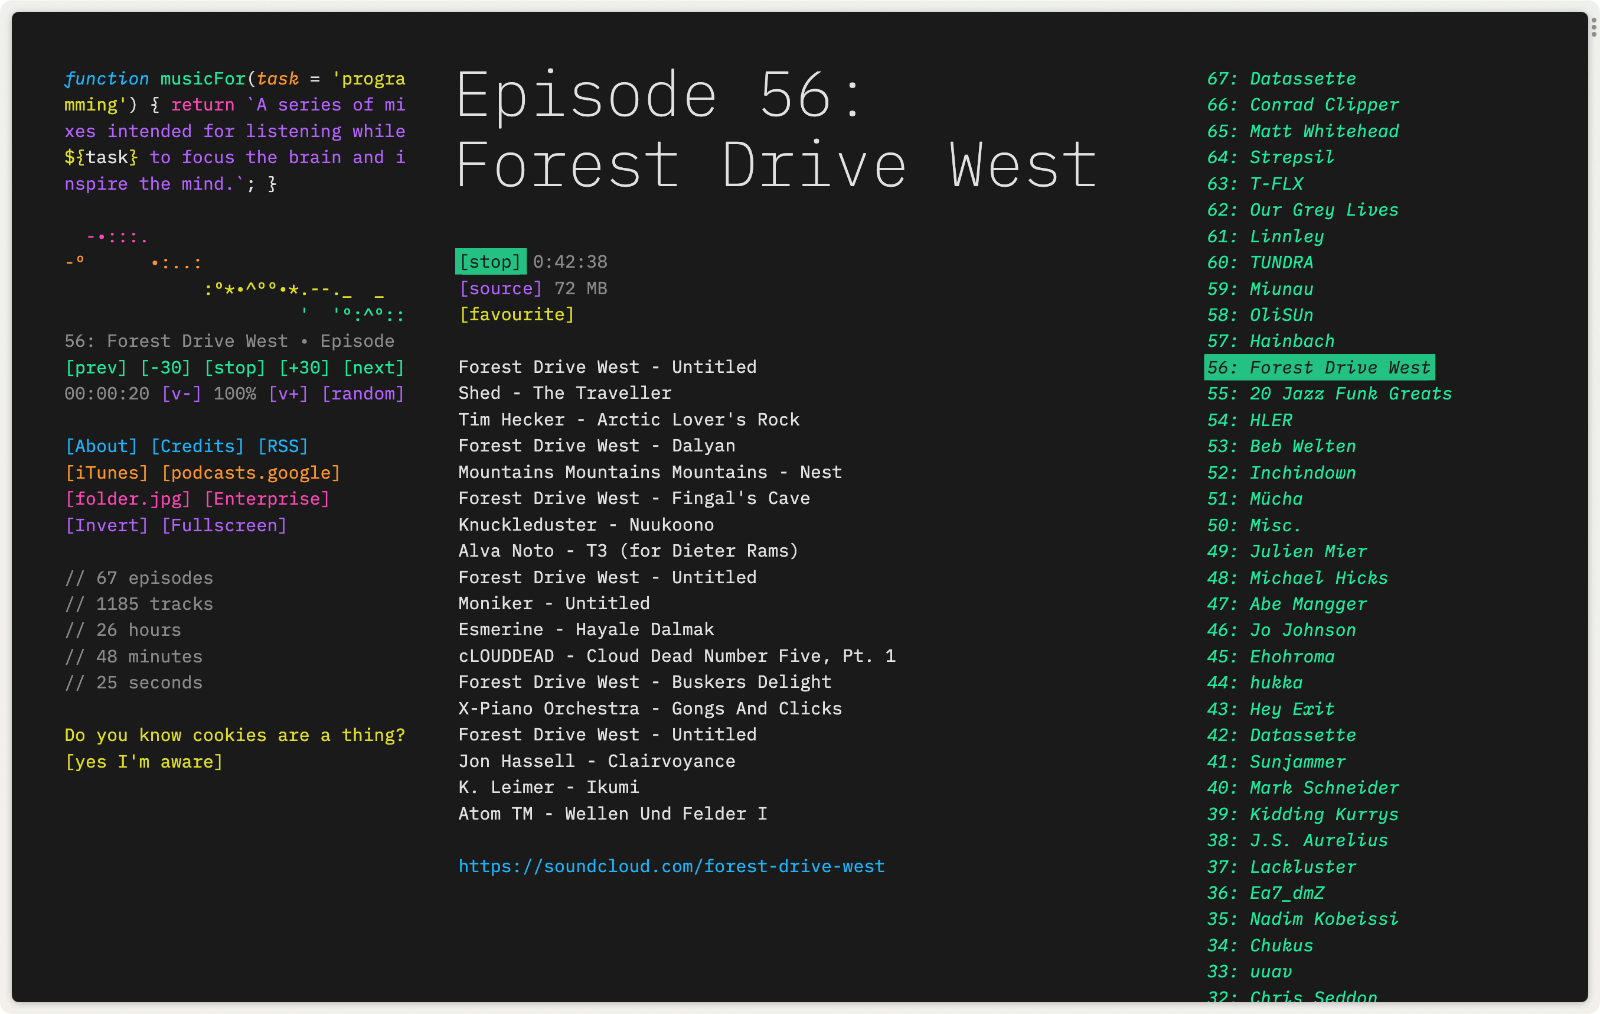Select episode 52: Inchindown
This screenshot has height=1014, width=1600.
[x=1282, y=473]
